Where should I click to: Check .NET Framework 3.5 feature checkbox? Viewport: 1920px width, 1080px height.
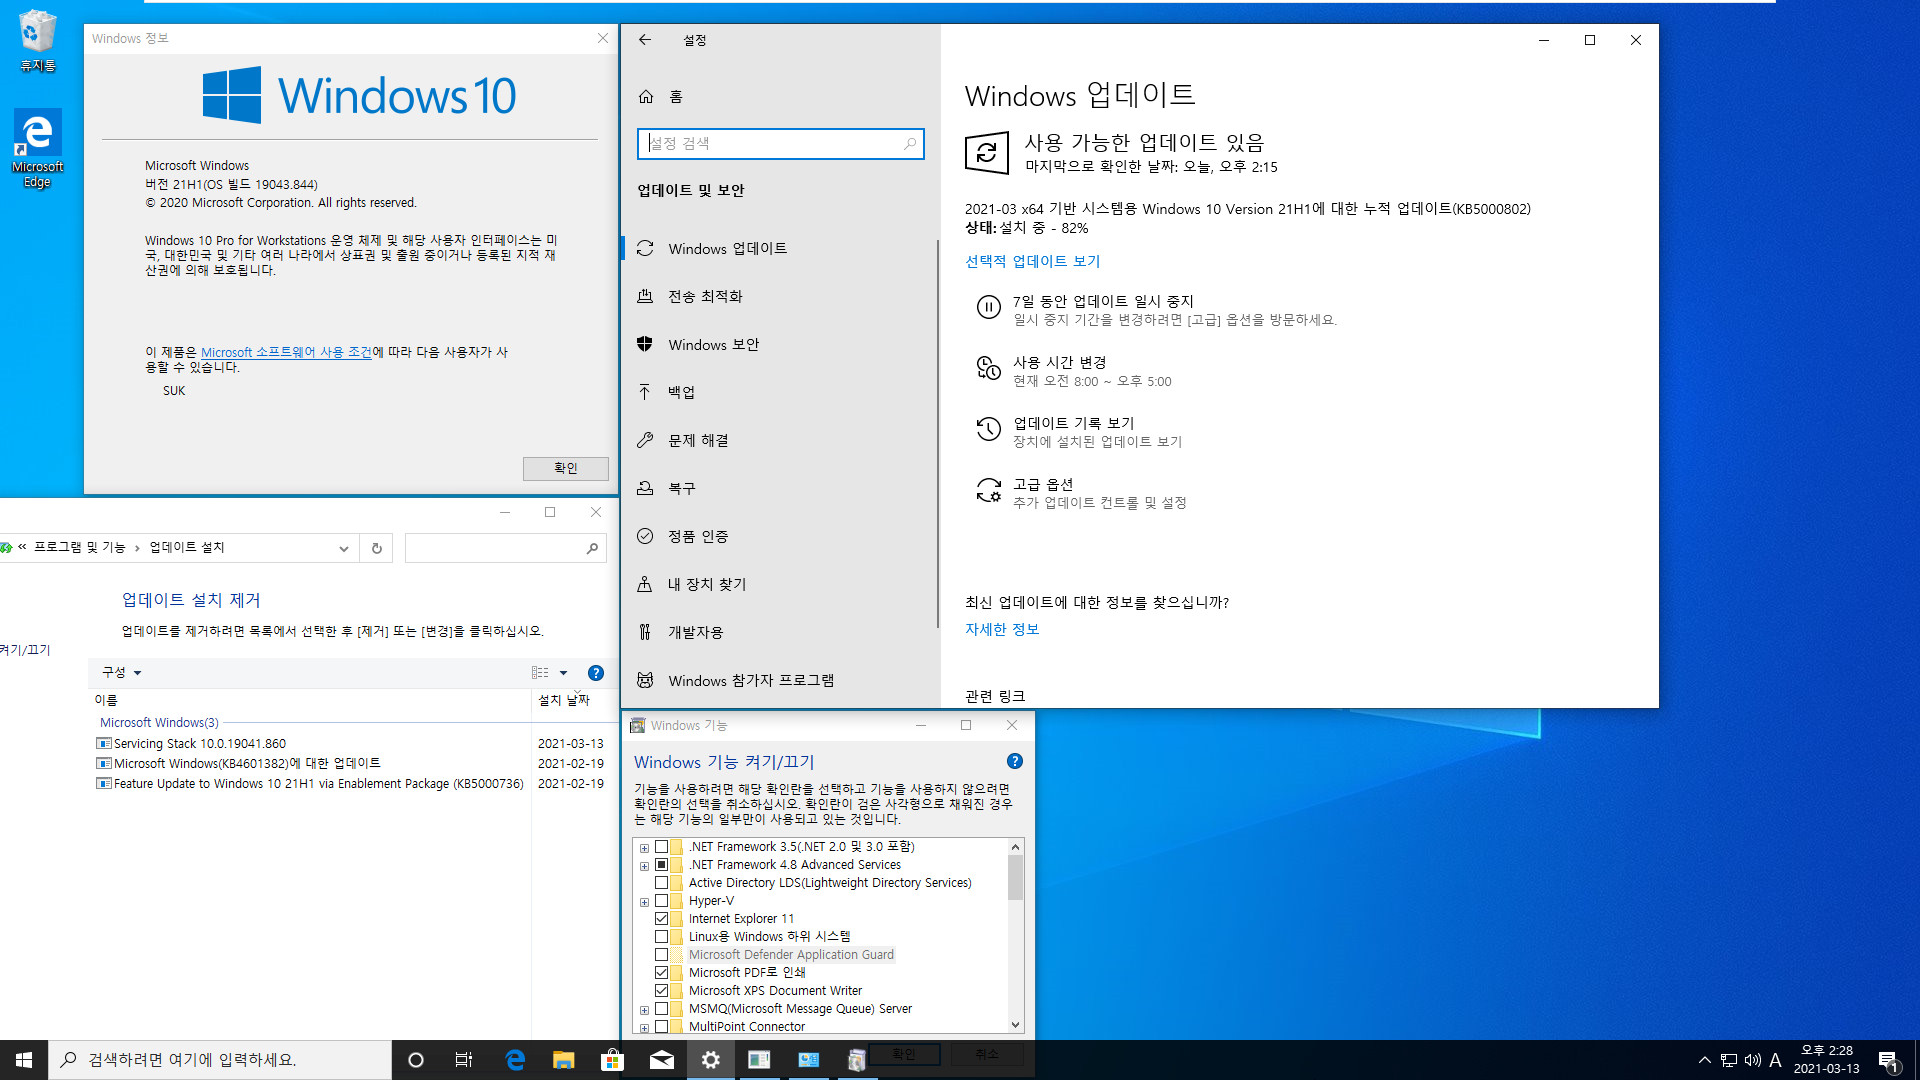coord(661,847)
